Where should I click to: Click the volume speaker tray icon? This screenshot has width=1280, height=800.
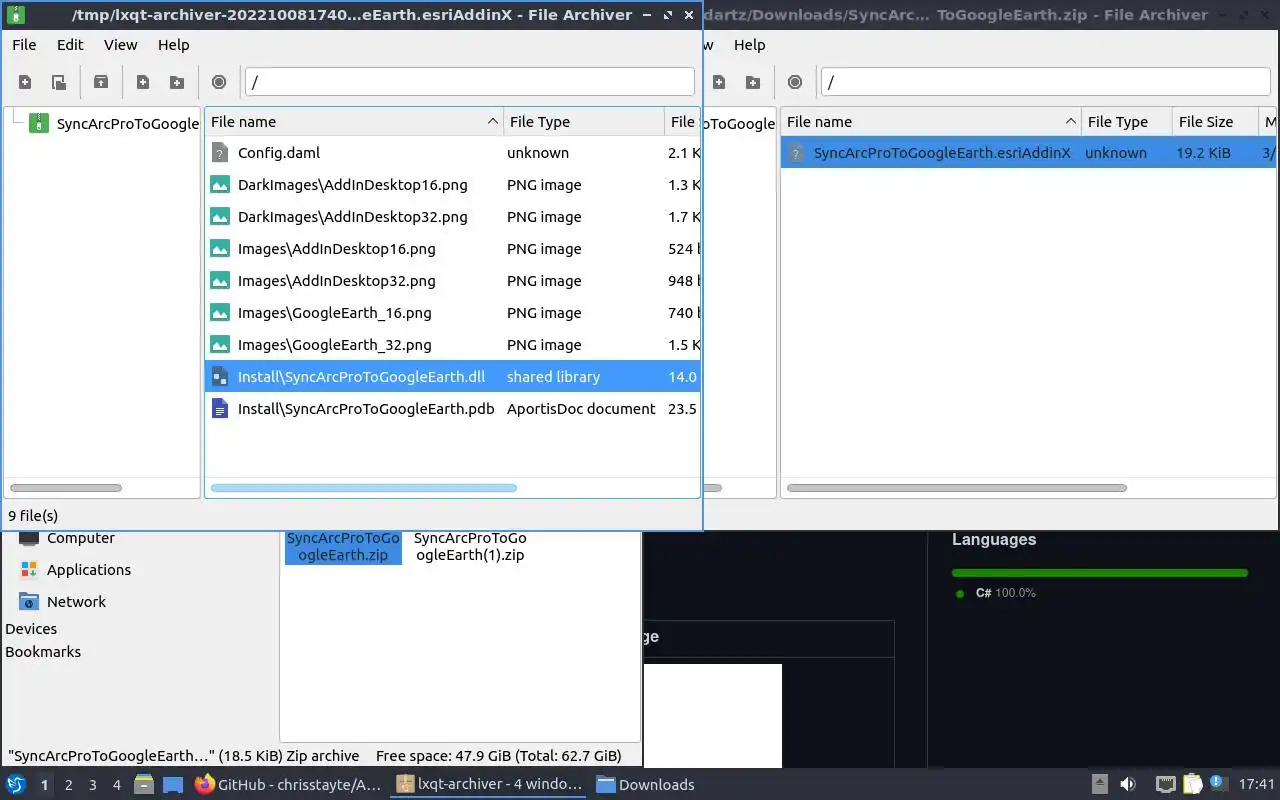click(x=1128, y=784)
